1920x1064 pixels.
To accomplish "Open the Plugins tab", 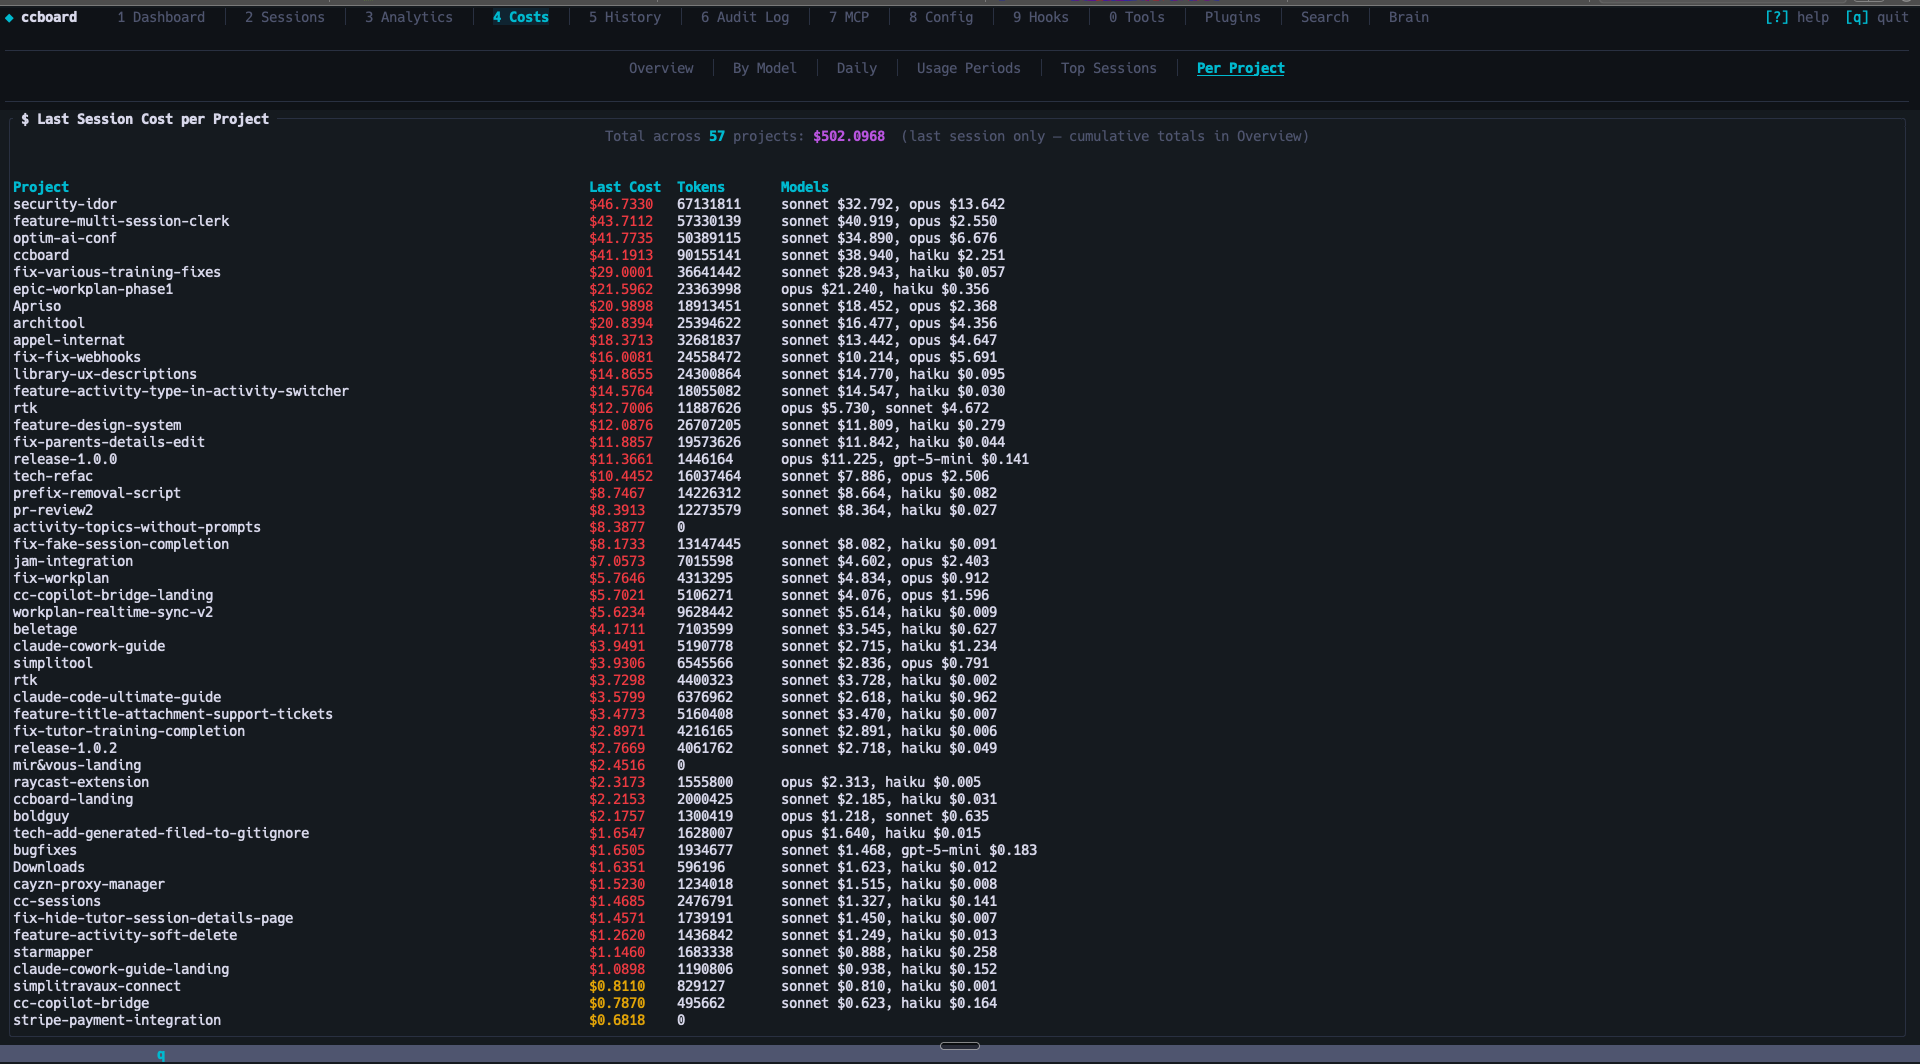I will pos(1233,17).
